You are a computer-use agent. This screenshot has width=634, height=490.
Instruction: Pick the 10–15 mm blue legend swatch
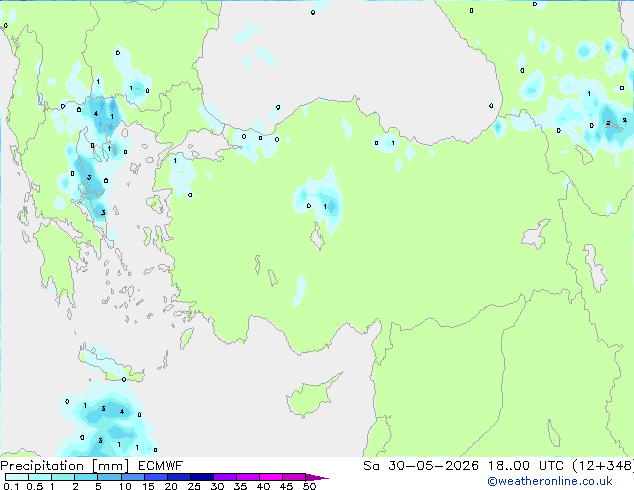click(x=132, y=477)
